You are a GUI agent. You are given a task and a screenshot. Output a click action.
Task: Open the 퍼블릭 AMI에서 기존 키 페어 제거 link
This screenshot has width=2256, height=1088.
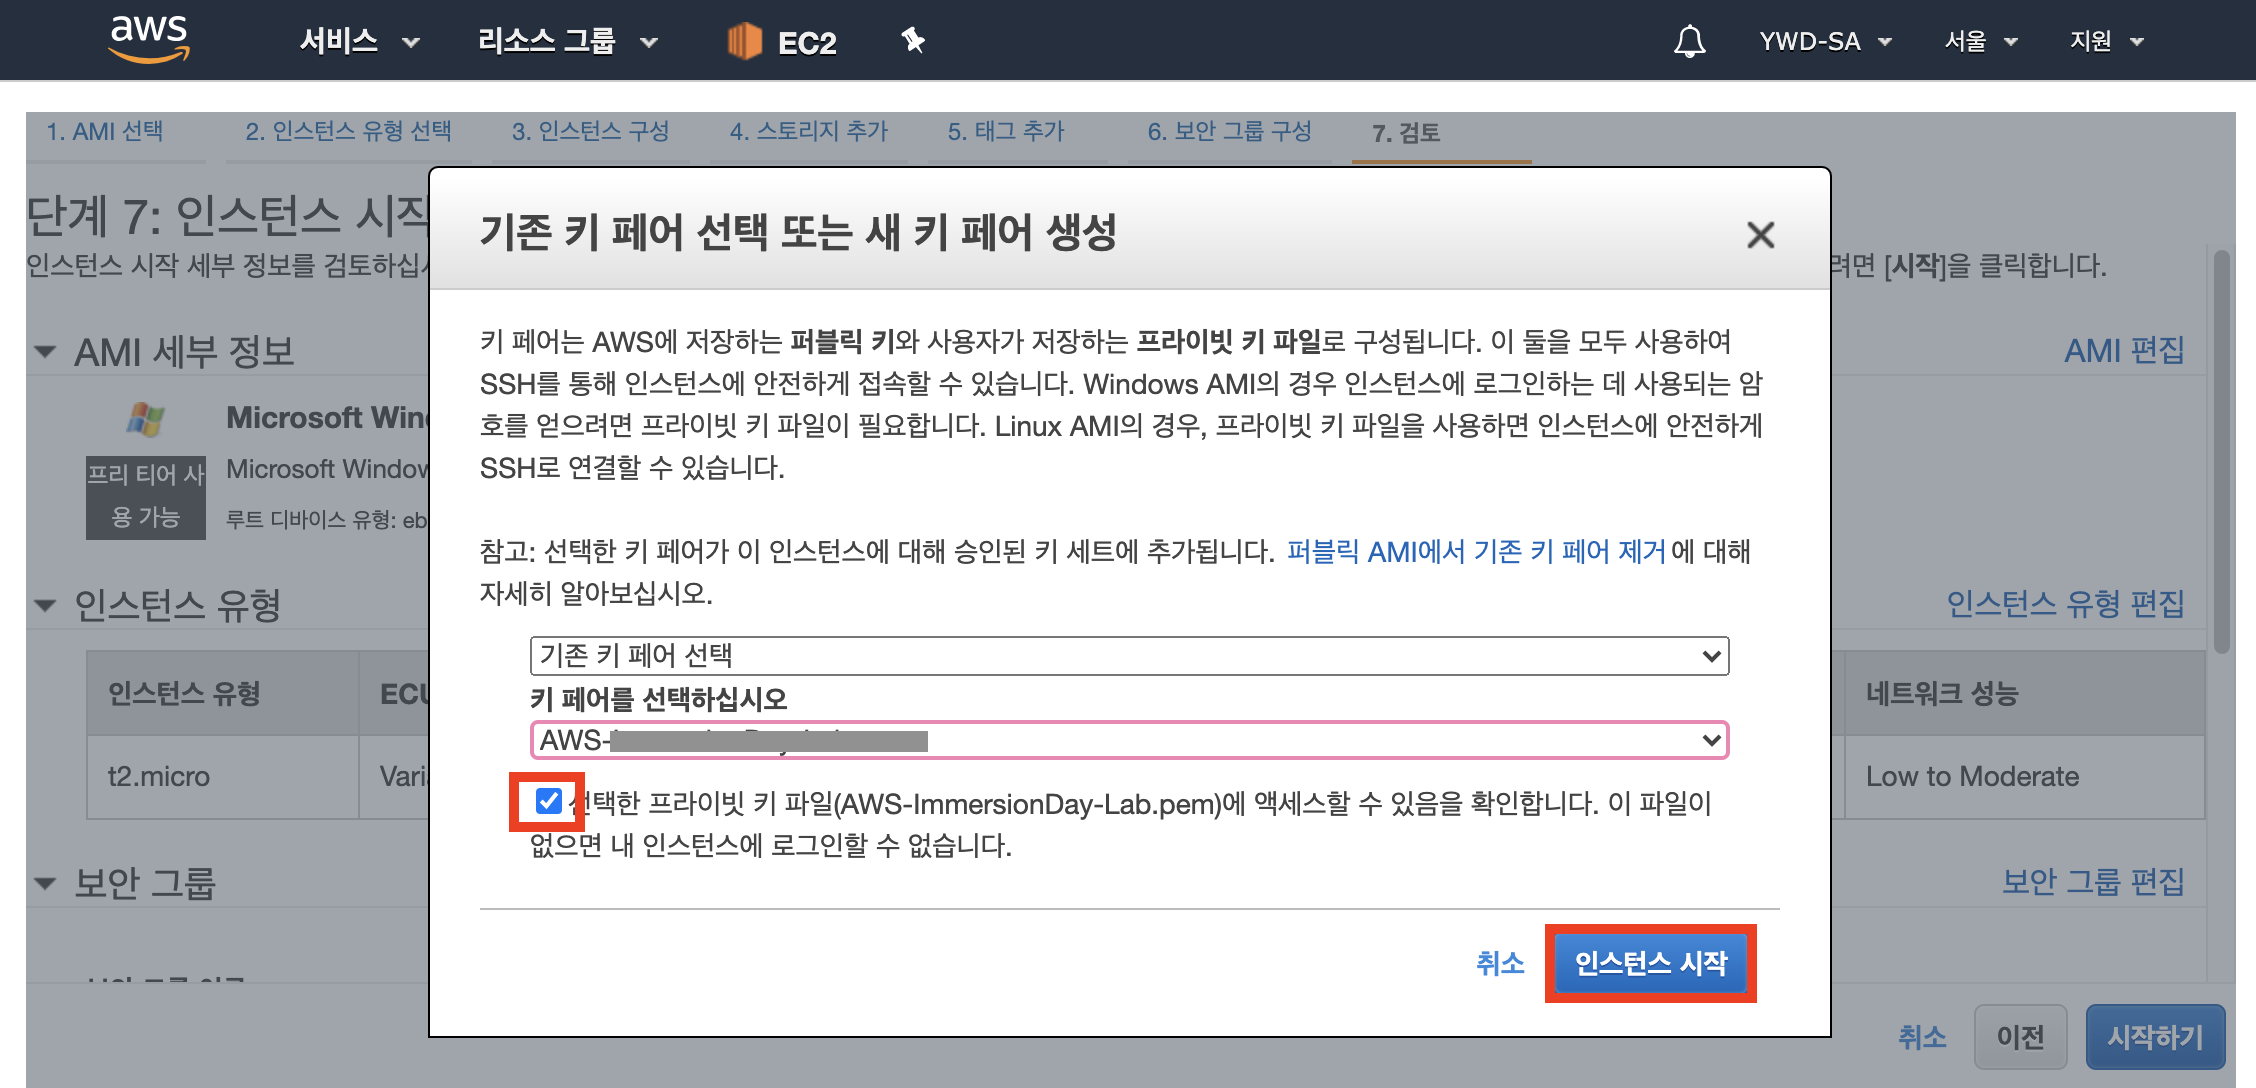click(x=1476, y=552)
